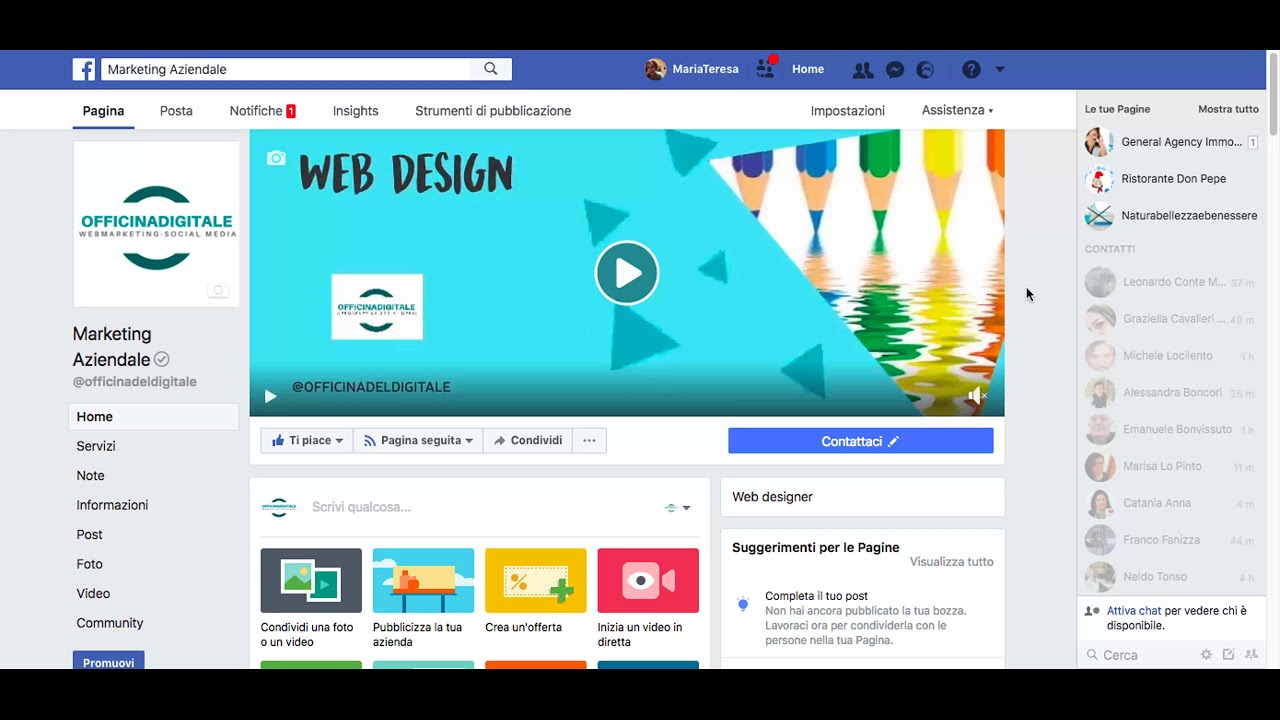Open chat with Michele Lociento
The width and height of the screenshot is (1280, 720).
(x=1171, y=356)
